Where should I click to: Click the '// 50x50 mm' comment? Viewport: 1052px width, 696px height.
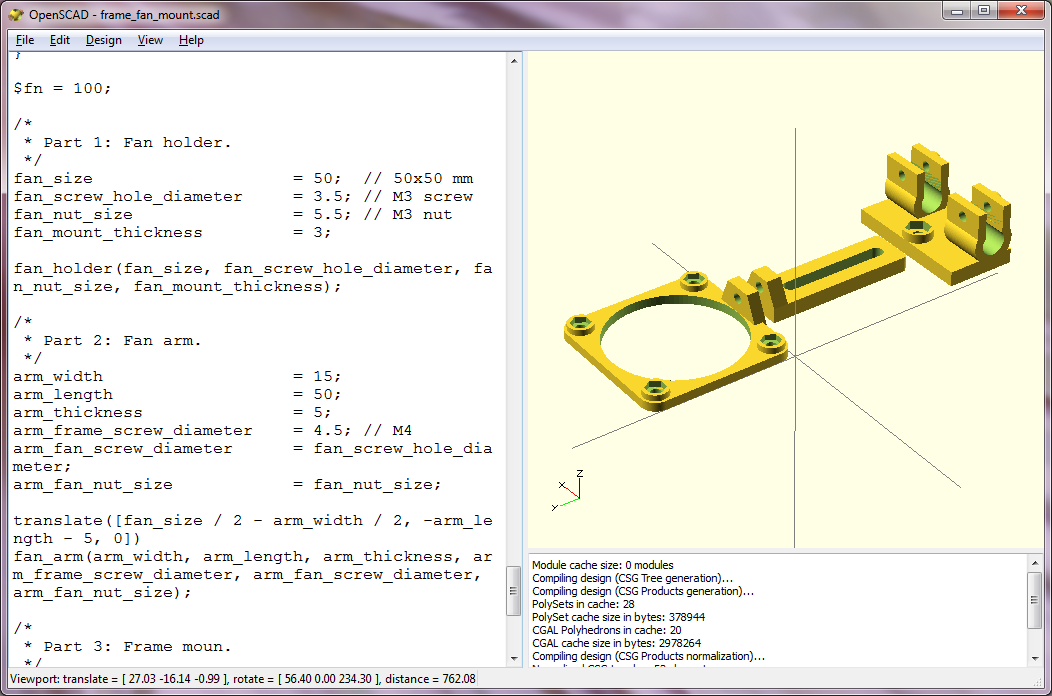click(x=418, y=179)
